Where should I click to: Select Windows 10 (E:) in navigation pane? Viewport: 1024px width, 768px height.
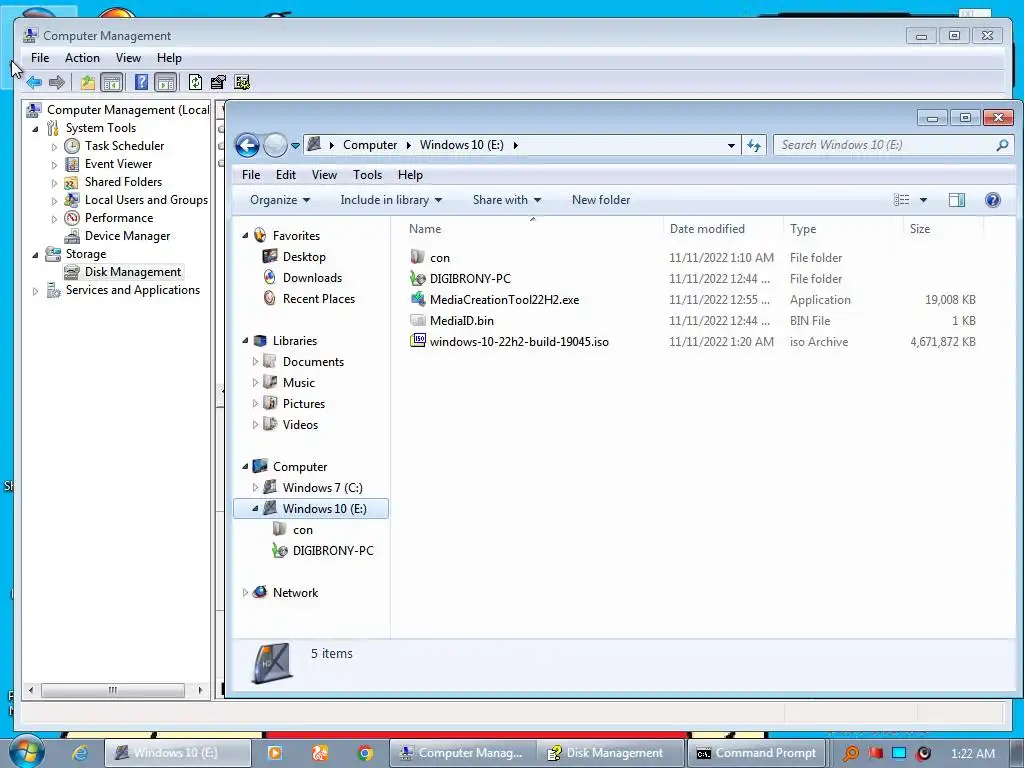click(312, 509)
